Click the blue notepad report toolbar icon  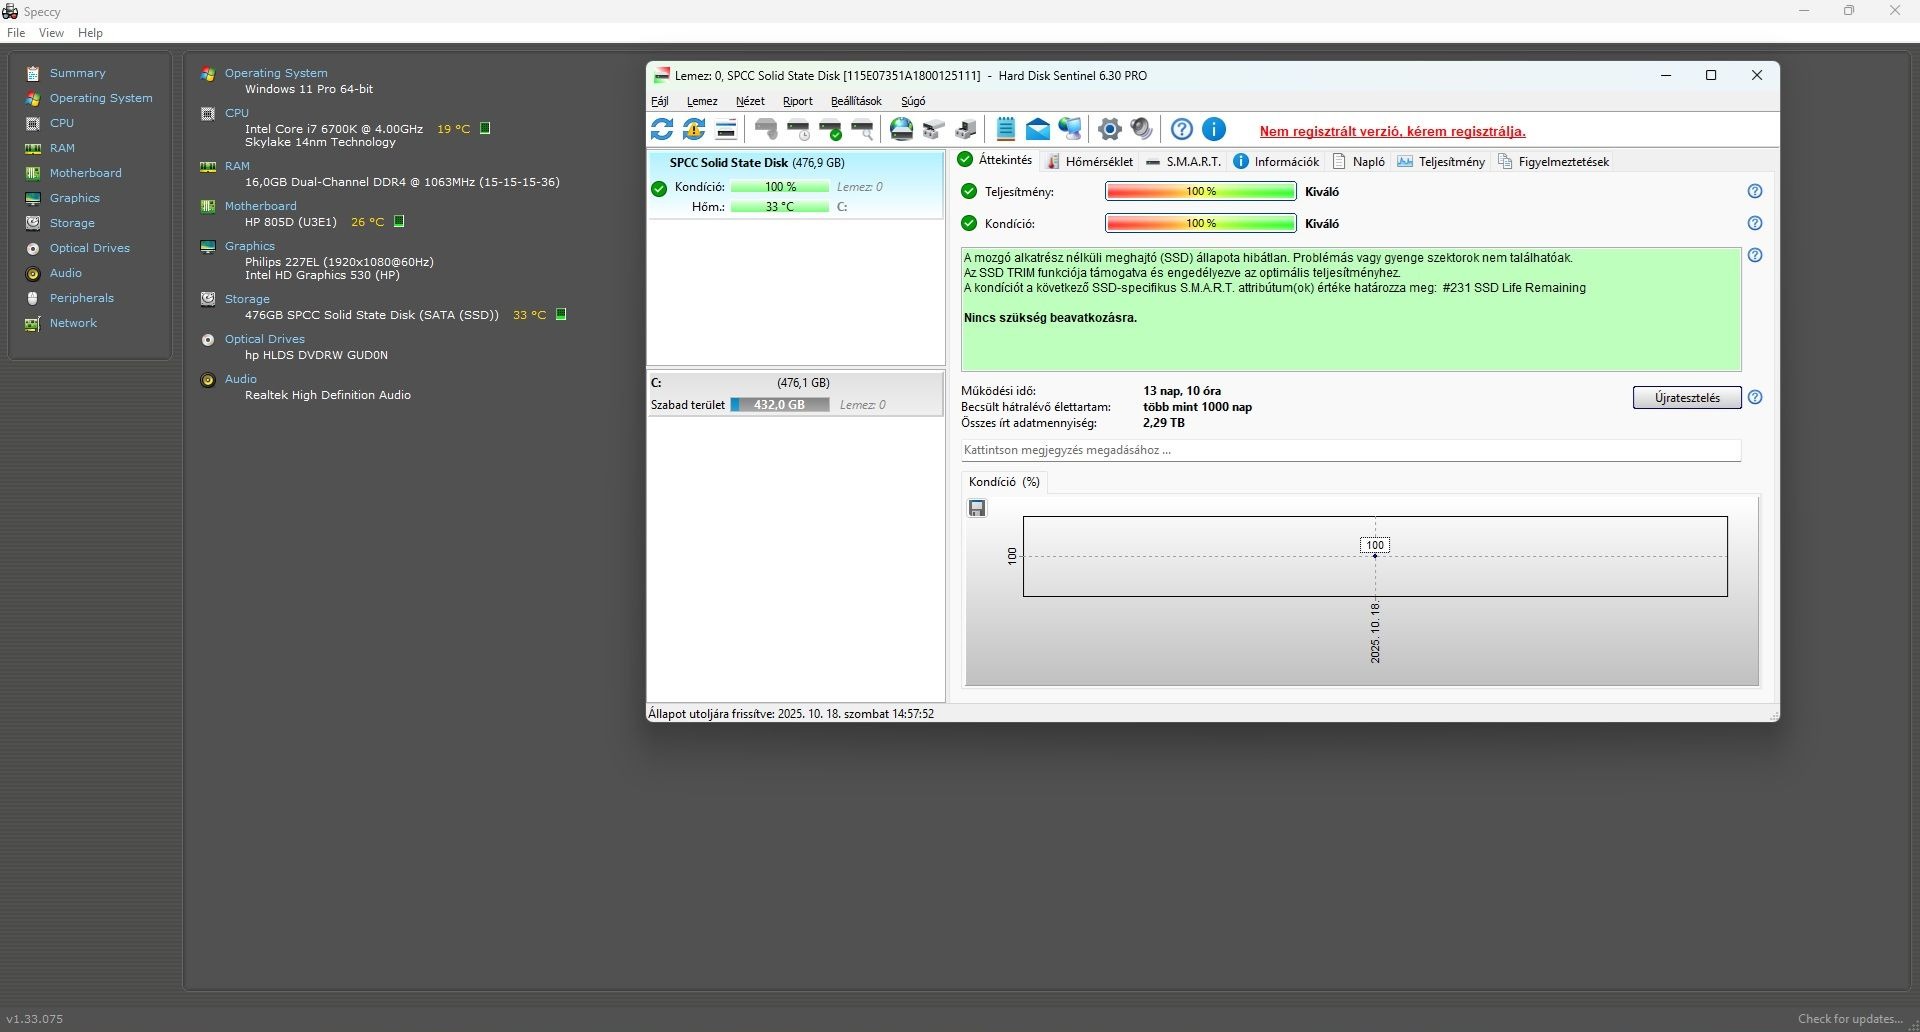pyautogui.click(x=1006, y=129)
